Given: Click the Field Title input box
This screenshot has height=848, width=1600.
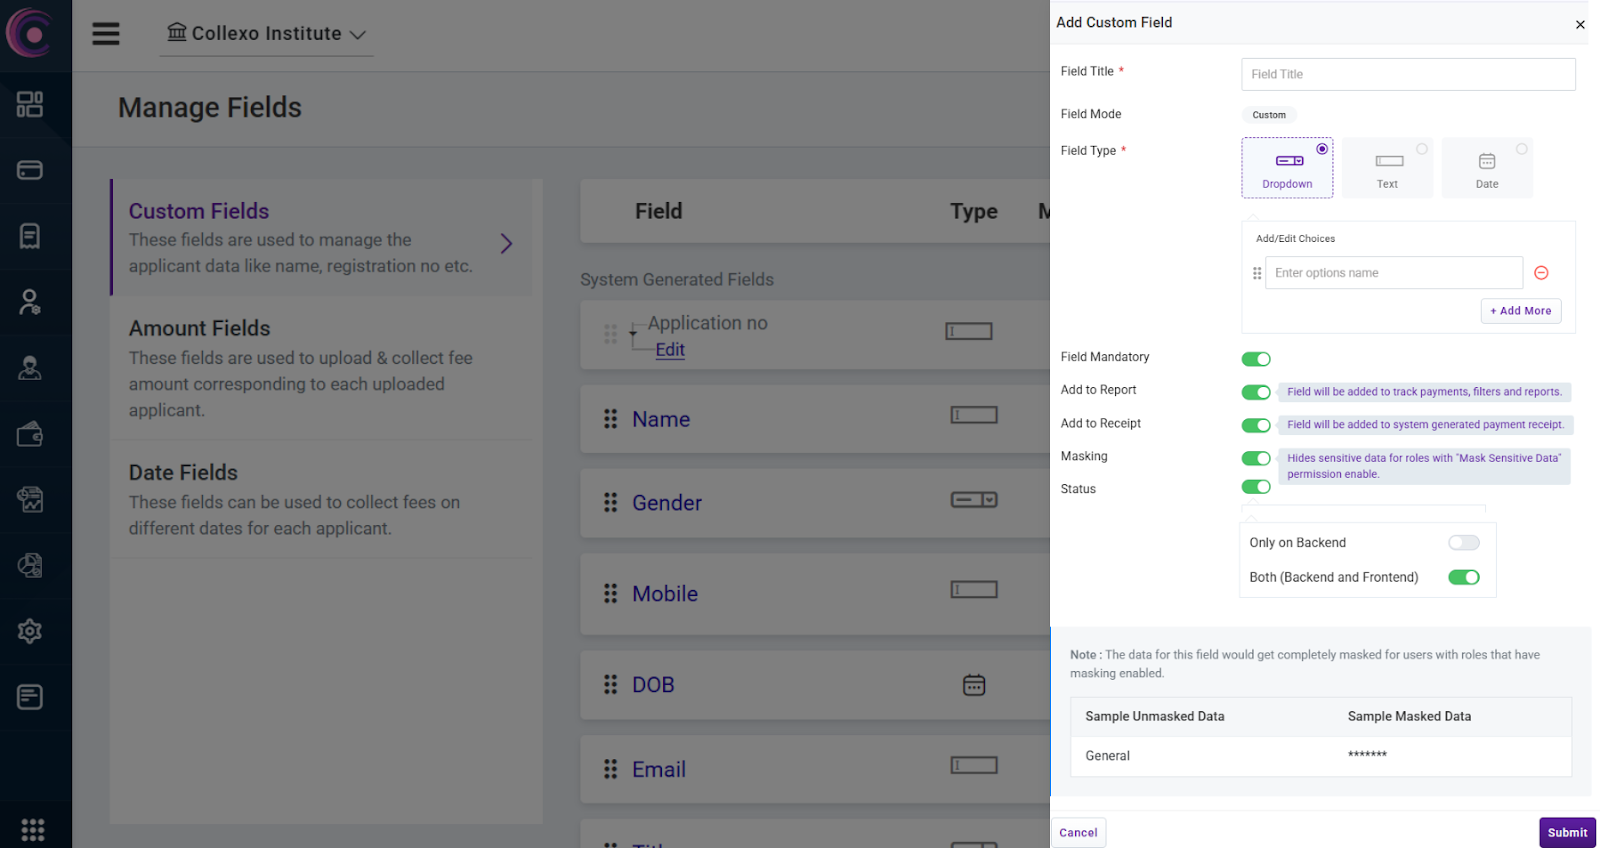Looking at the screenshot, I should coord(1407,74).
